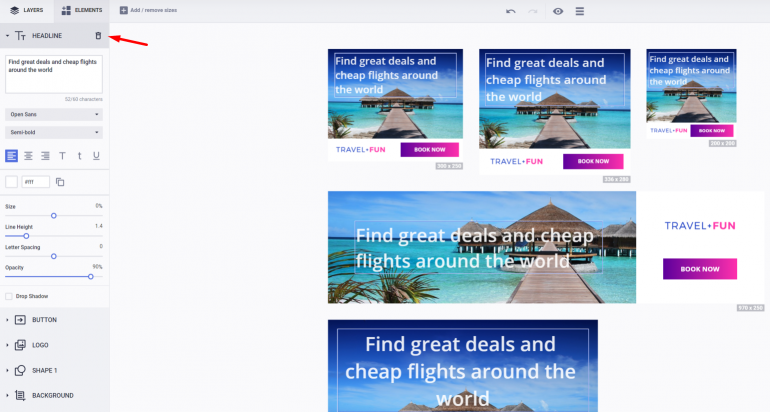Align headline text to center
Image resolution: width=770 pixels, height=412 pixels.
pyautogui.click(x=28, y=156)
